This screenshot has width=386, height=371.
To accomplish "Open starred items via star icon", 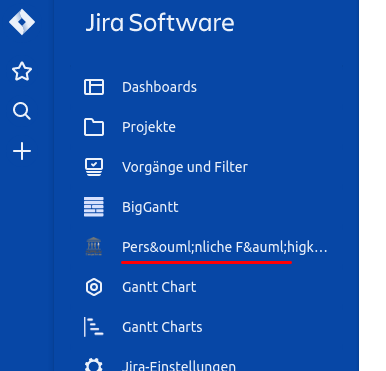I will tap(22, 71).
